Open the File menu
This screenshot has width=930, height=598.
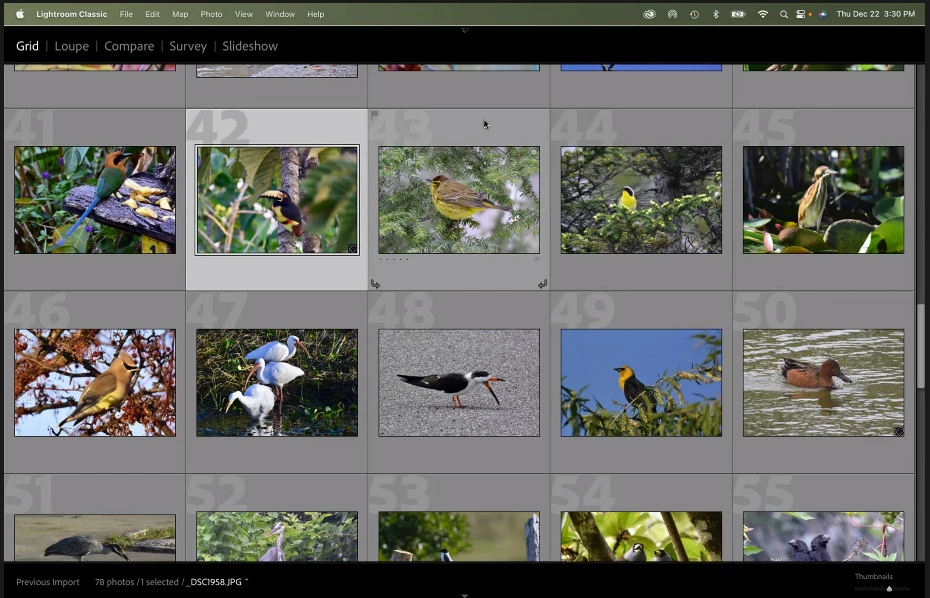(126, 14)
